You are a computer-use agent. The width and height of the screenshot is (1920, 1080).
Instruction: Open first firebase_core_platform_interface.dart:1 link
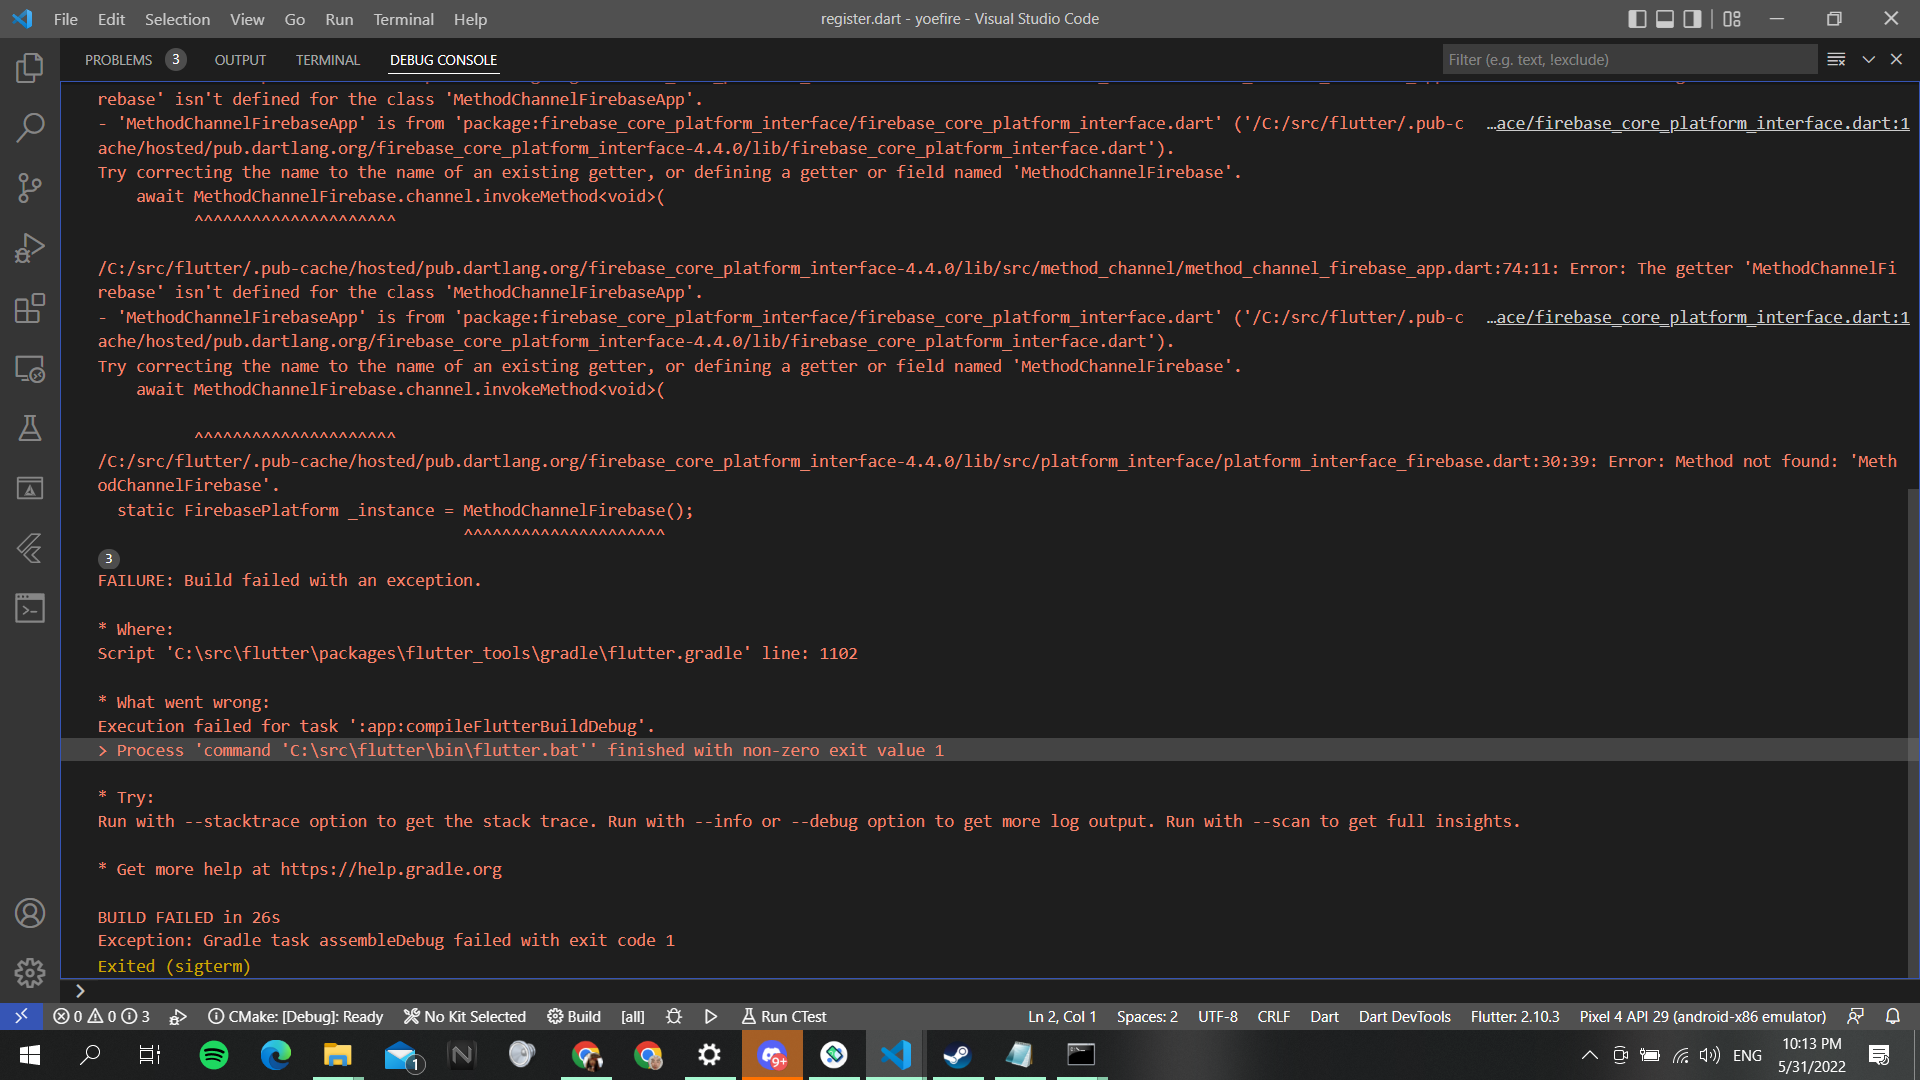[1698, 123]
